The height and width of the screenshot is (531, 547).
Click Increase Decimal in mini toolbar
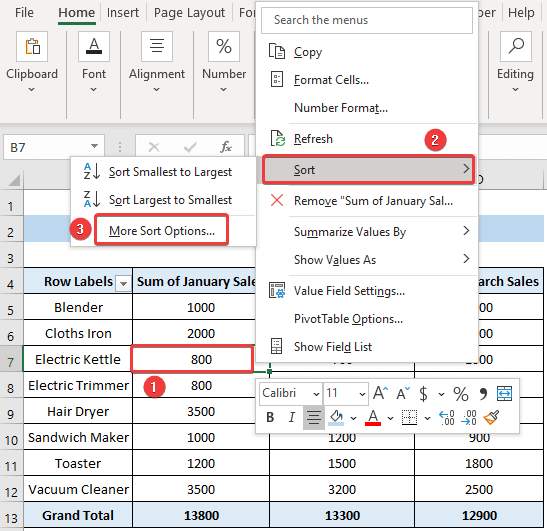coord(447,418)
